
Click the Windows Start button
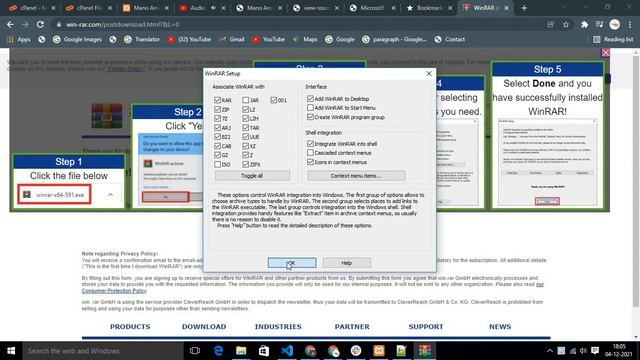pos(11,351)
